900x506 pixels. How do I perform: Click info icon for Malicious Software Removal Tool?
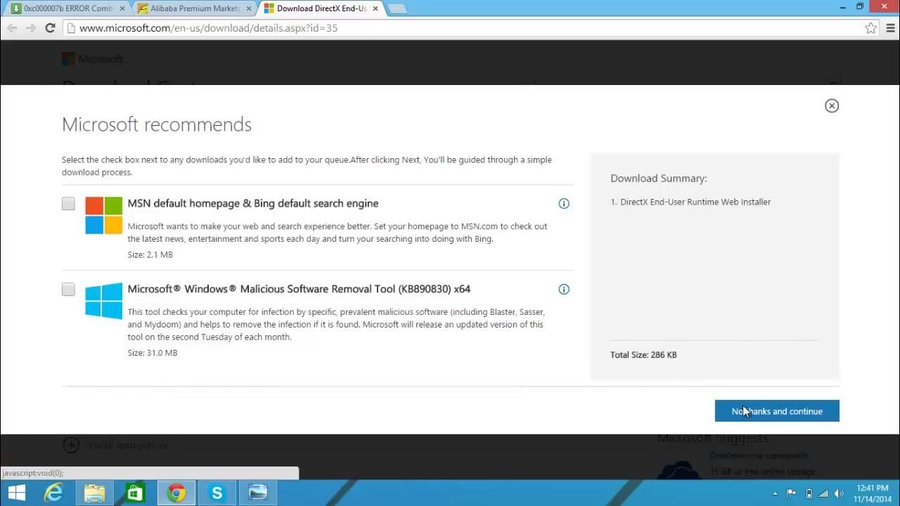564,290
